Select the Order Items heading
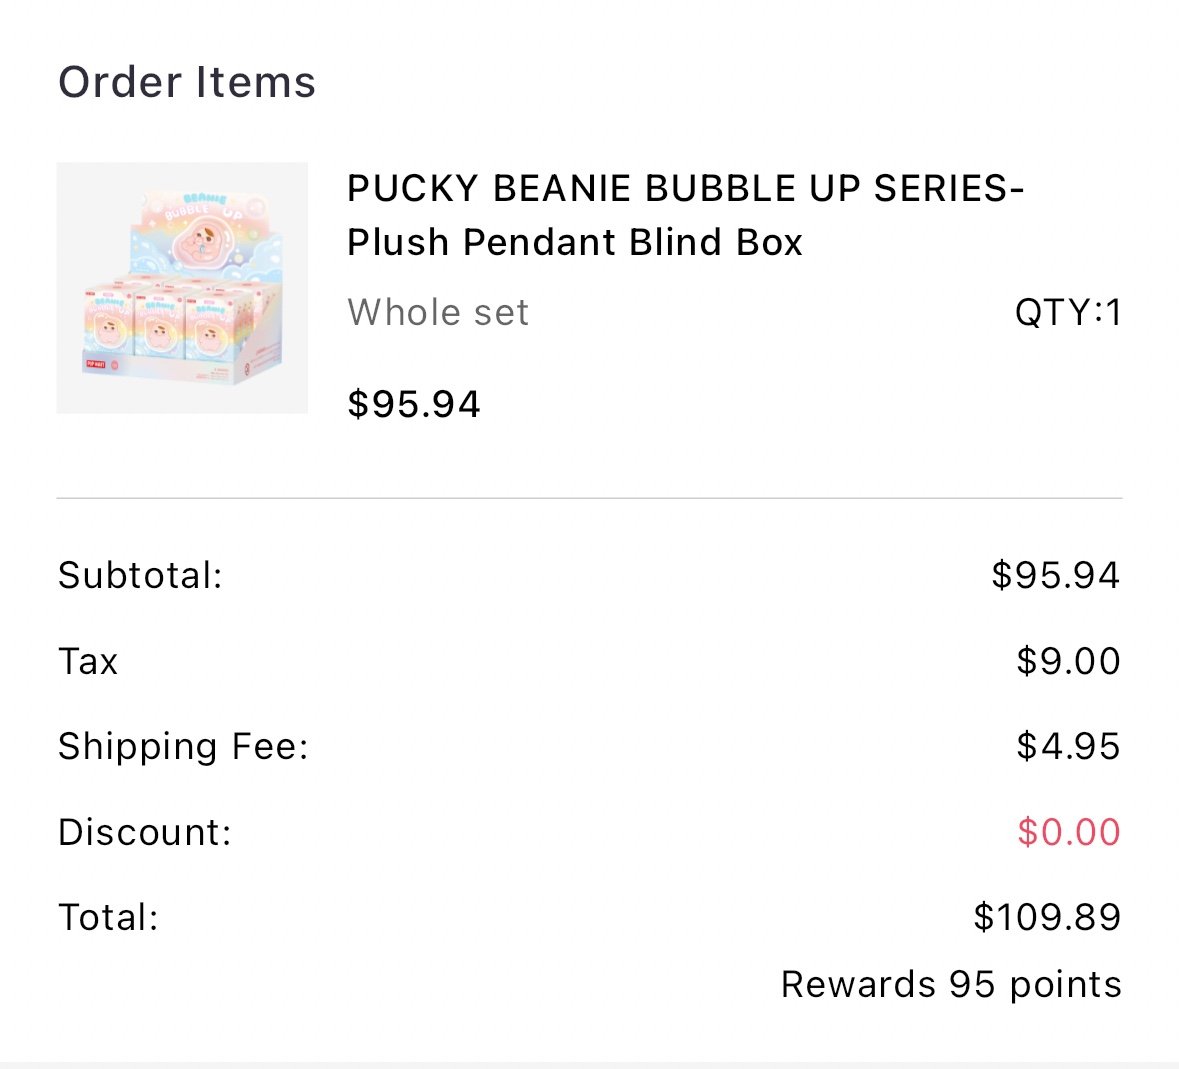The height and width of the screenshot is (1069, 1179). point(187,82)
